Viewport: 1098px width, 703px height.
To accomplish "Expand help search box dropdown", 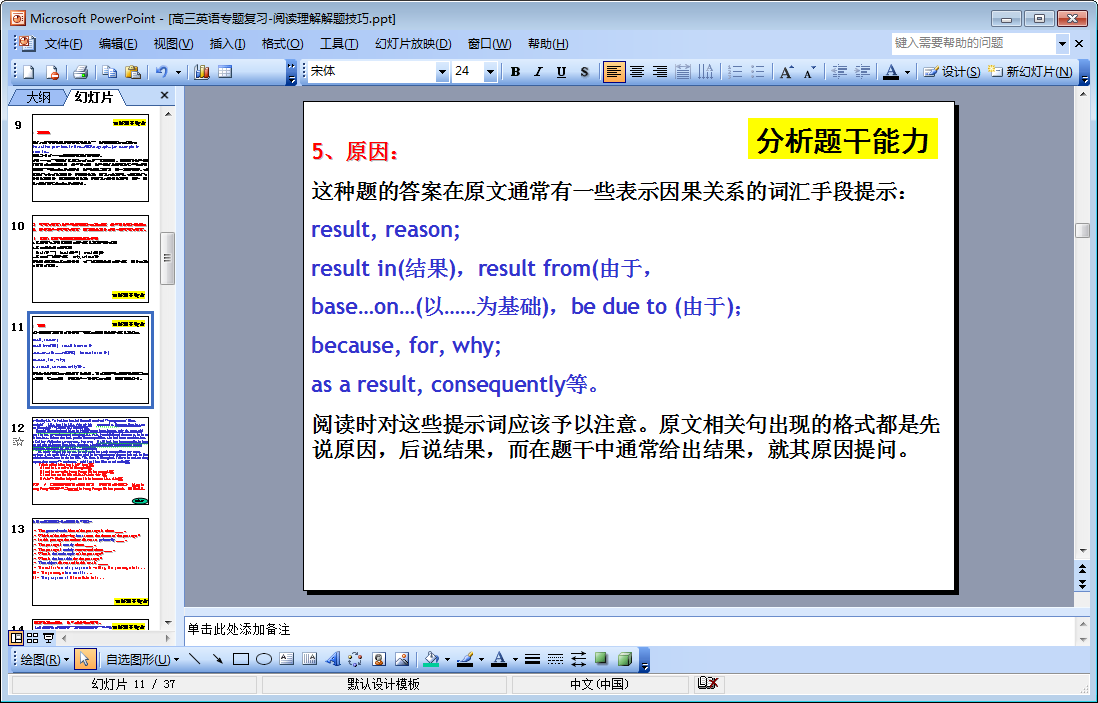I will click(x=1062, y=43).
